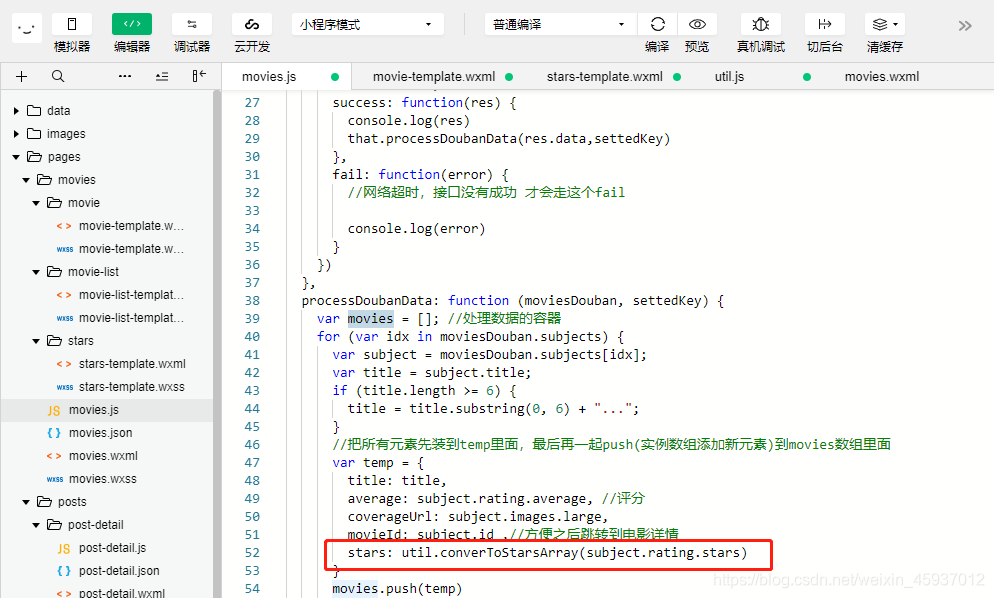Switch to the movies.js tab

[x=269, y=77]
